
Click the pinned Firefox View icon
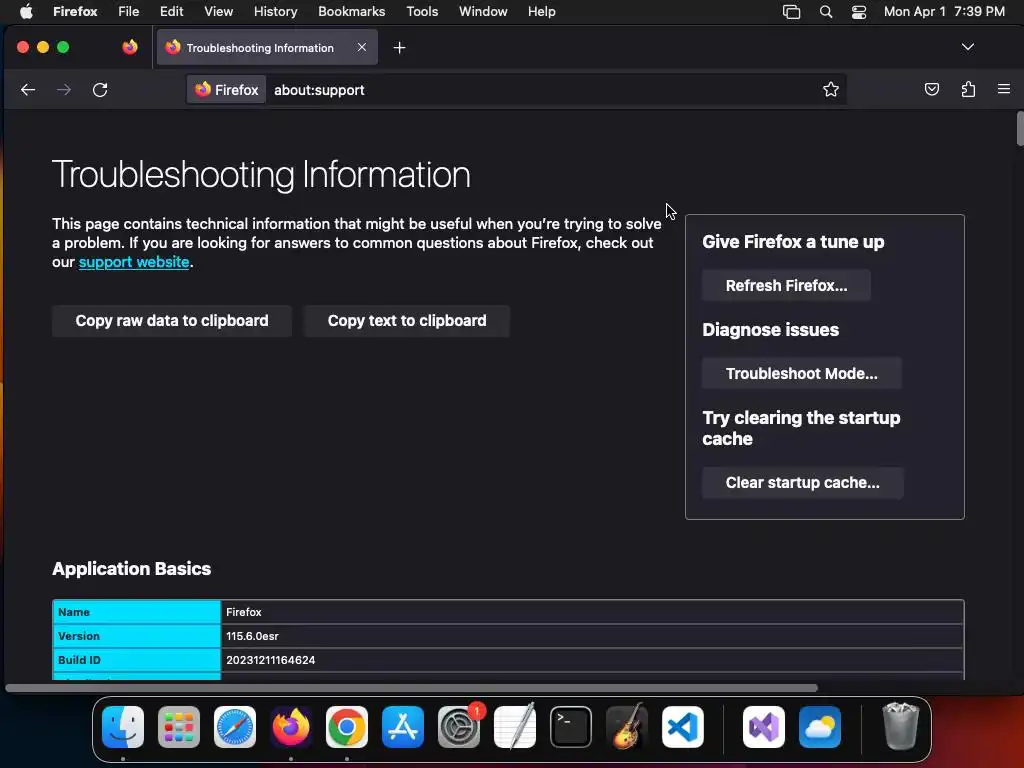(130, 47)
